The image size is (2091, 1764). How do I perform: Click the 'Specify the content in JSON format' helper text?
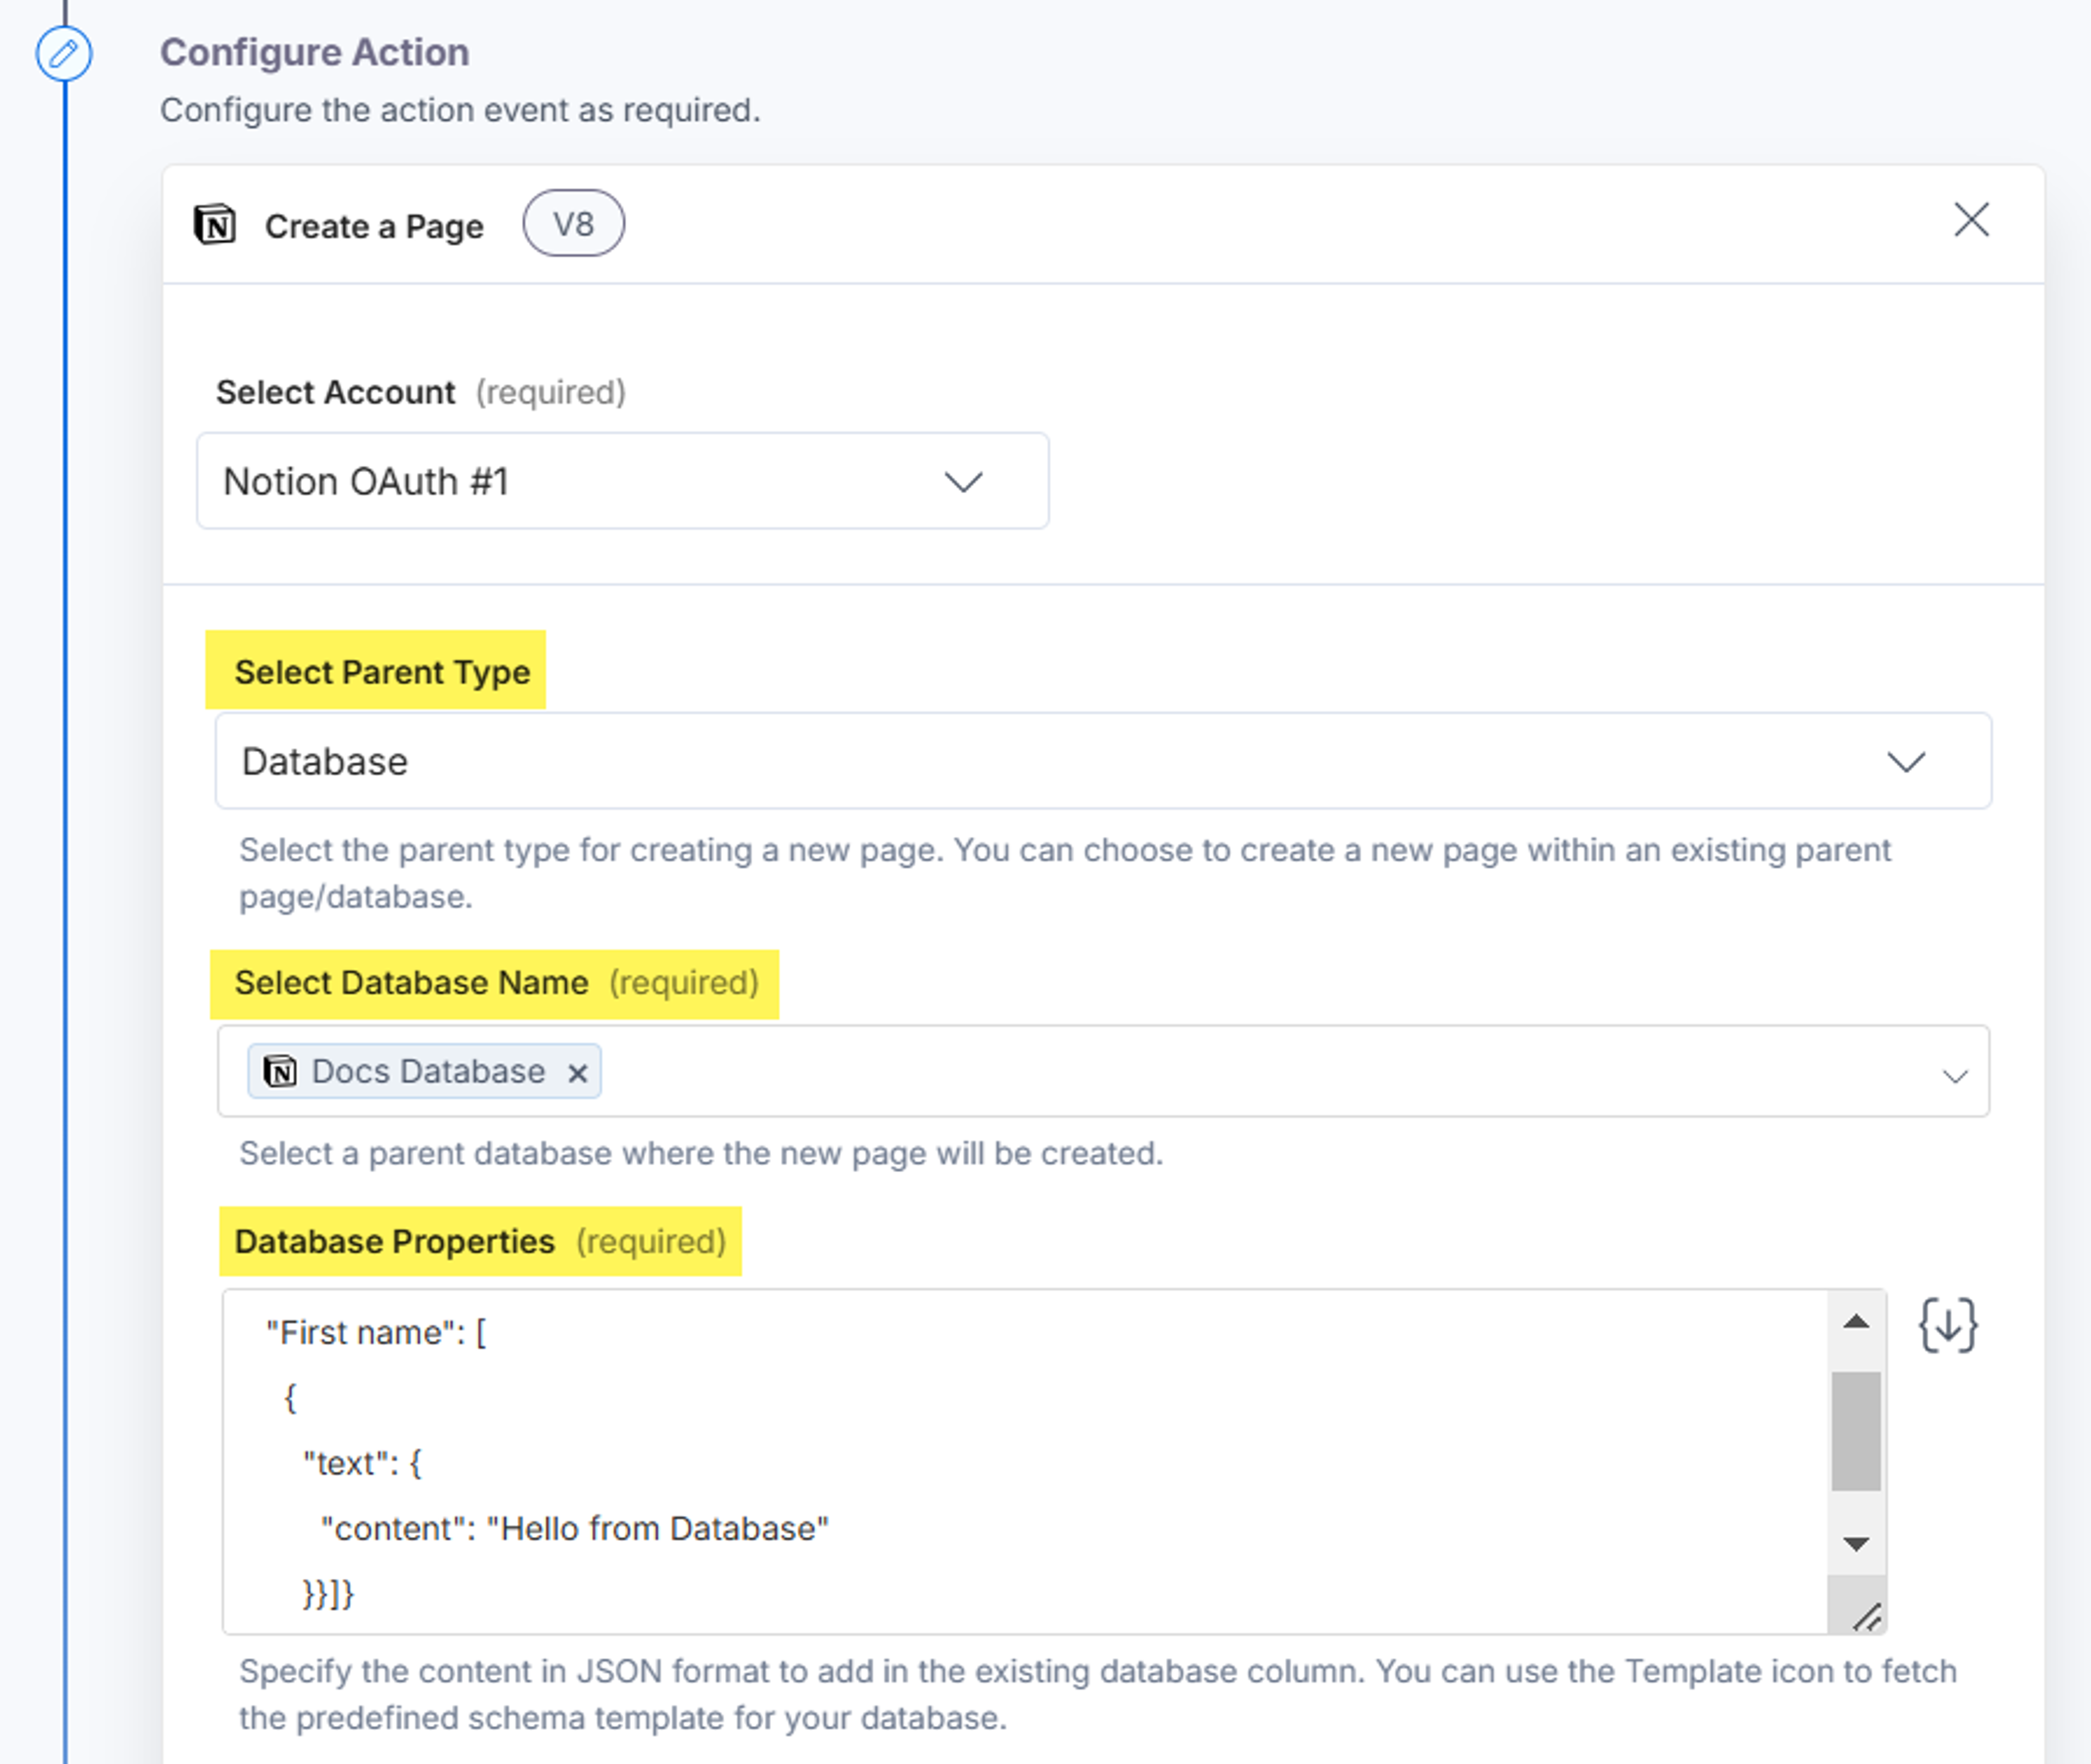pos(1097,1695)
